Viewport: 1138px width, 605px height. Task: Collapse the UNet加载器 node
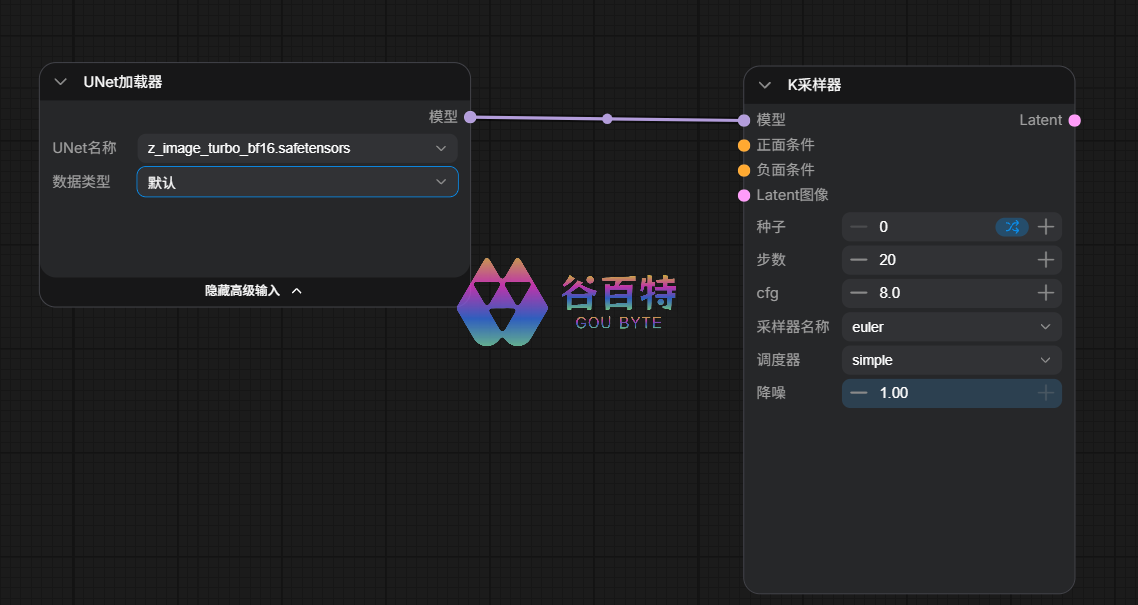point(61,82)
